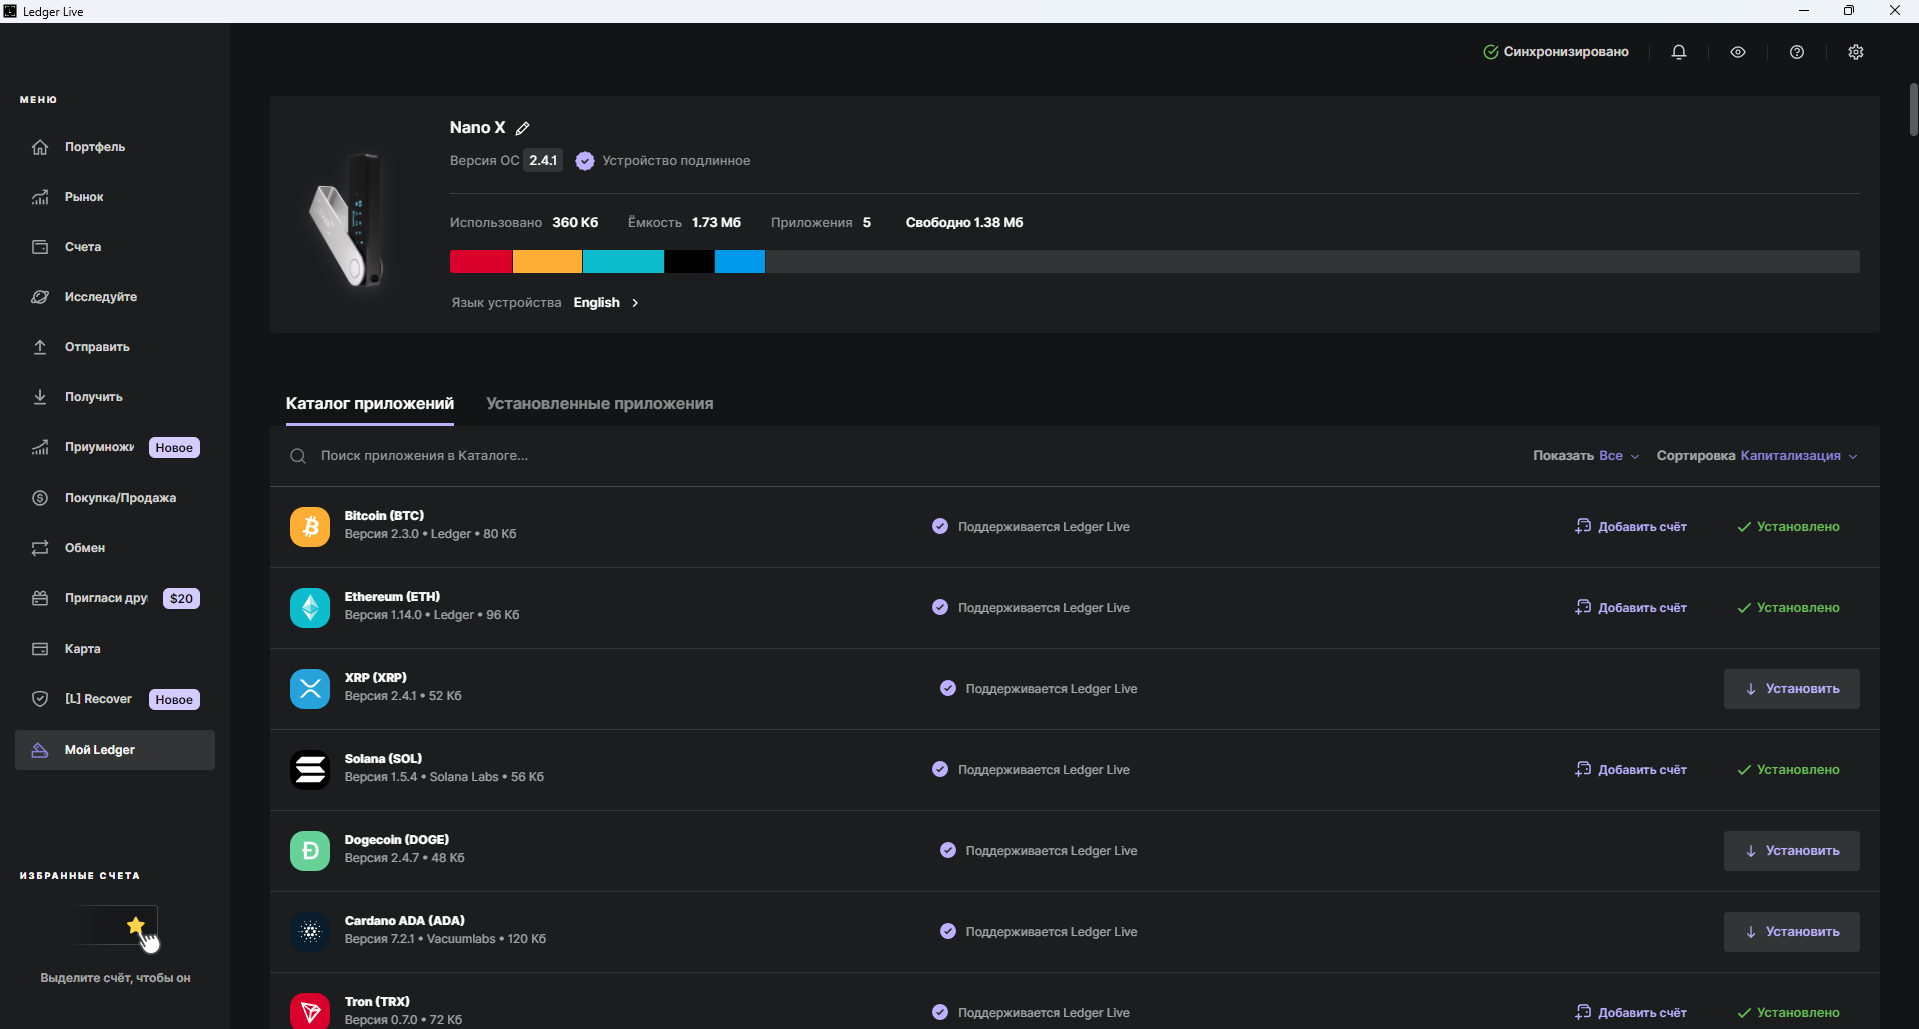Image resolution: width=1919 pixels, height=1029 pixels.
Task: Click the Новое badge next to Приумножить
Action: [x=174, y=448]
